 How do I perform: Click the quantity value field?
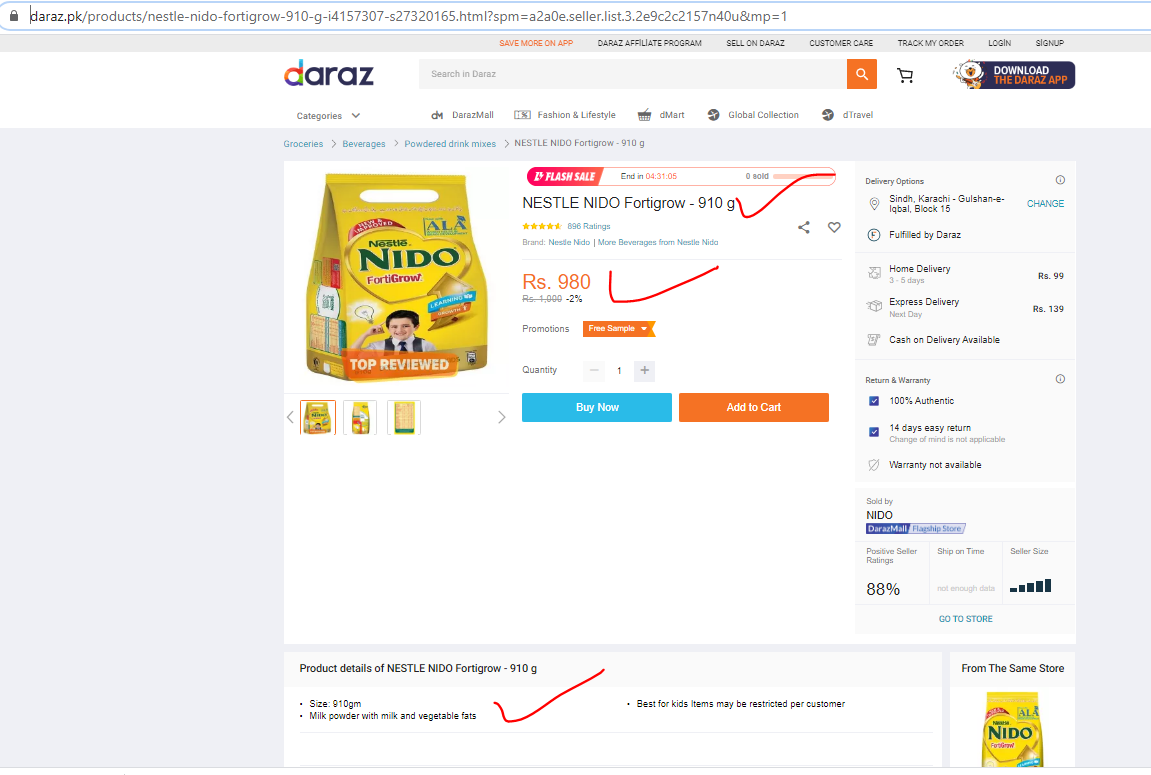[x=619, y=371]
